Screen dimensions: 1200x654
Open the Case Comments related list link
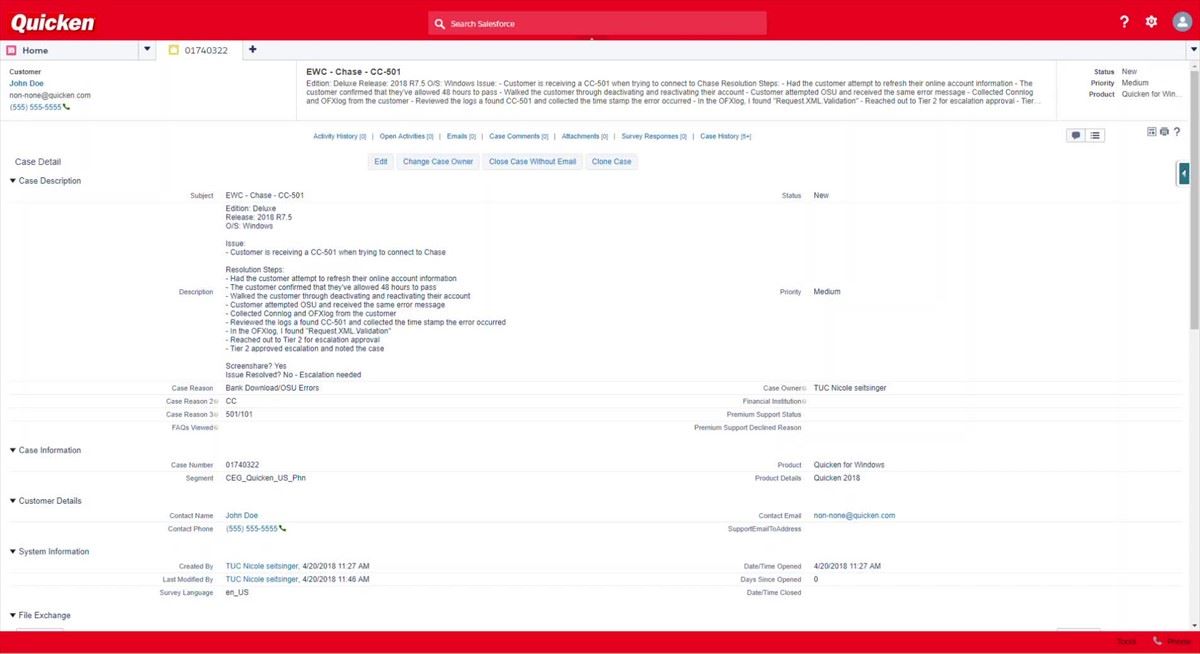click(x=516, y=136)
